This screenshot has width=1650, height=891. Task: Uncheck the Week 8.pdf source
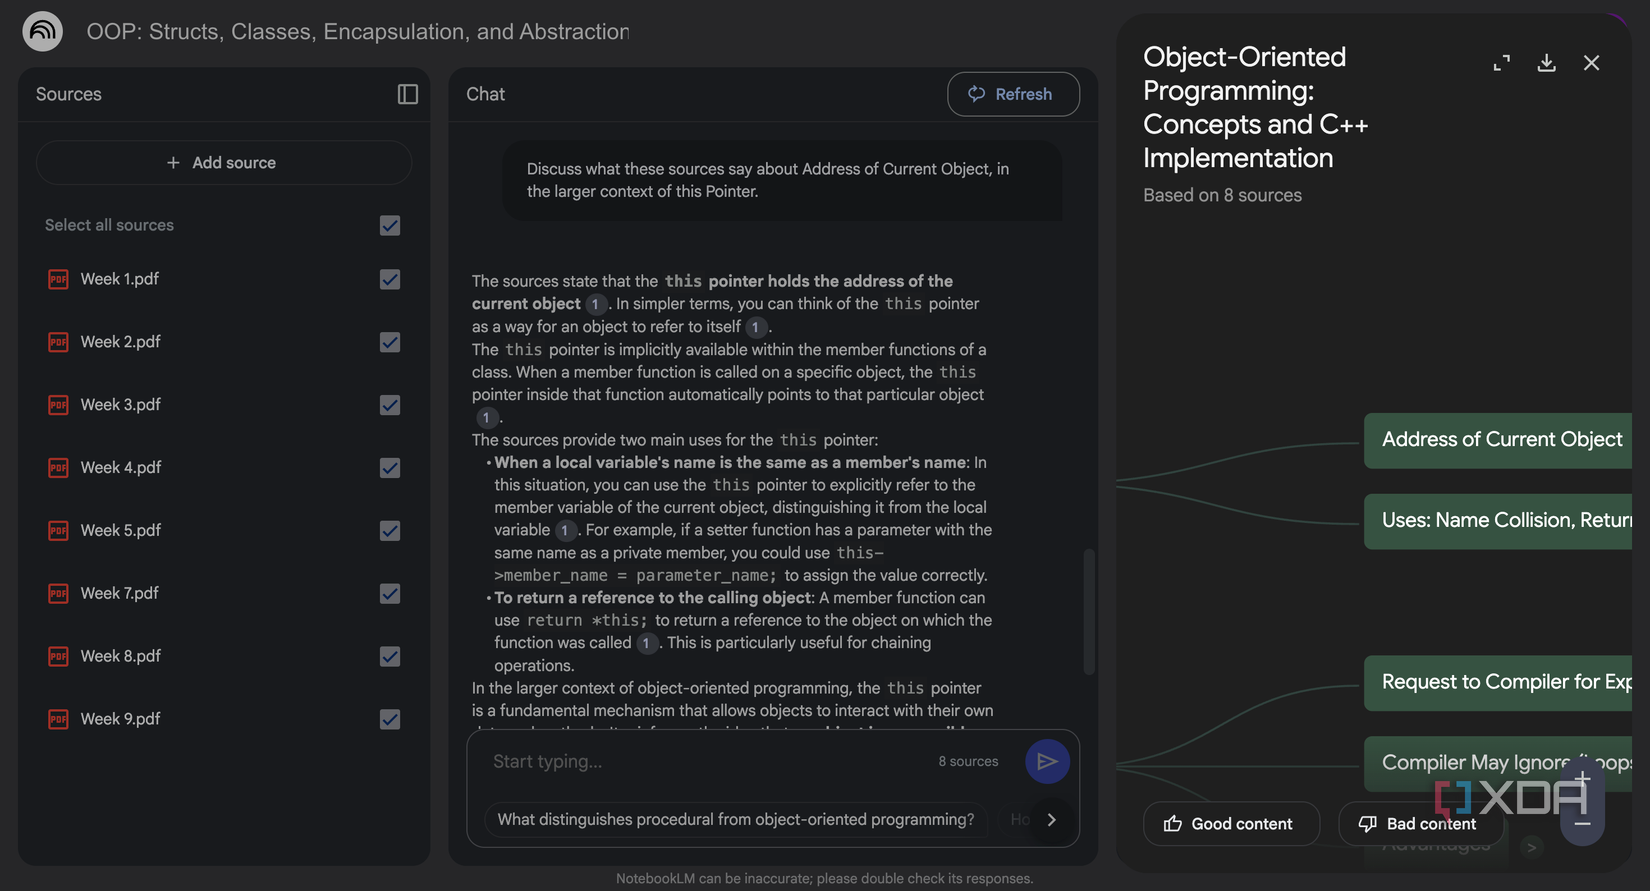tap(390, 657)
